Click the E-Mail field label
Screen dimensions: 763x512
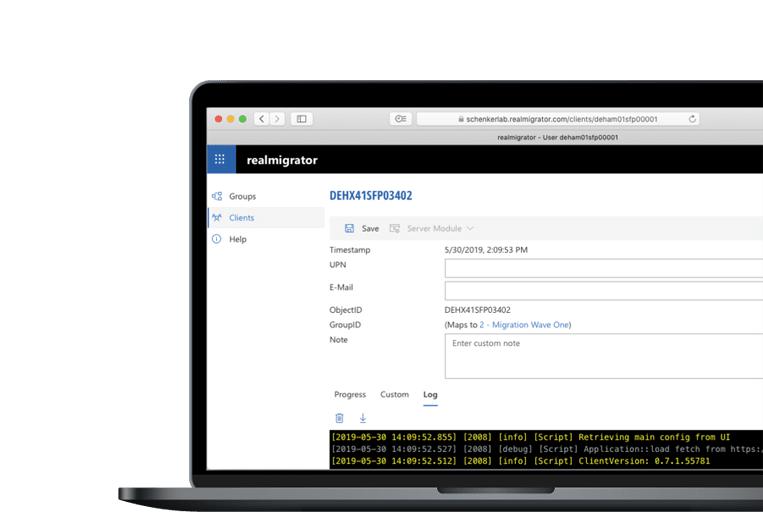[x=341, y=287]
